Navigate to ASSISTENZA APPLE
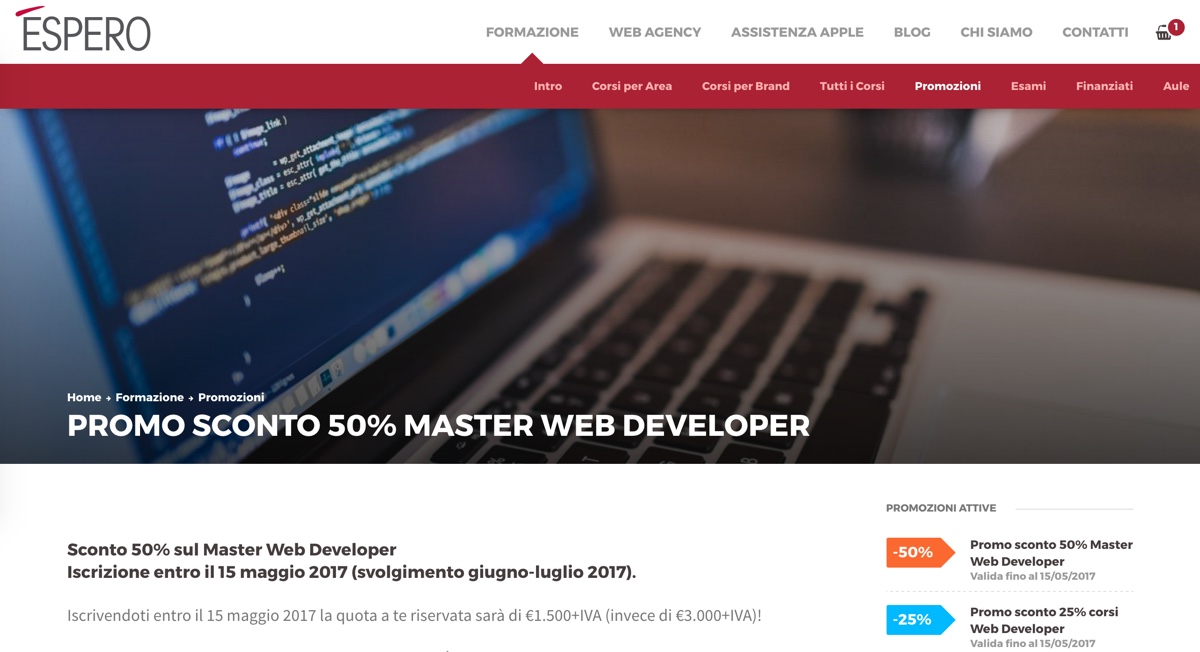Image resolution: width=1200 pixels, height=652 pixels. [797, 32]
